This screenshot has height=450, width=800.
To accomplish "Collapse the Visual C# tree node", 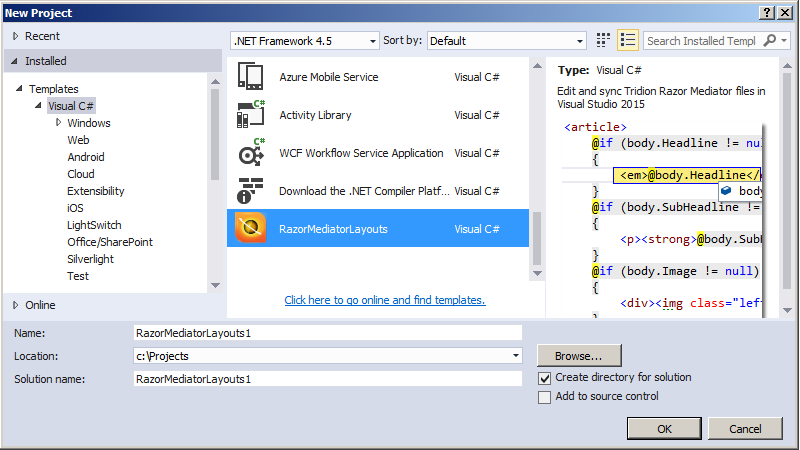I will 38,106.
